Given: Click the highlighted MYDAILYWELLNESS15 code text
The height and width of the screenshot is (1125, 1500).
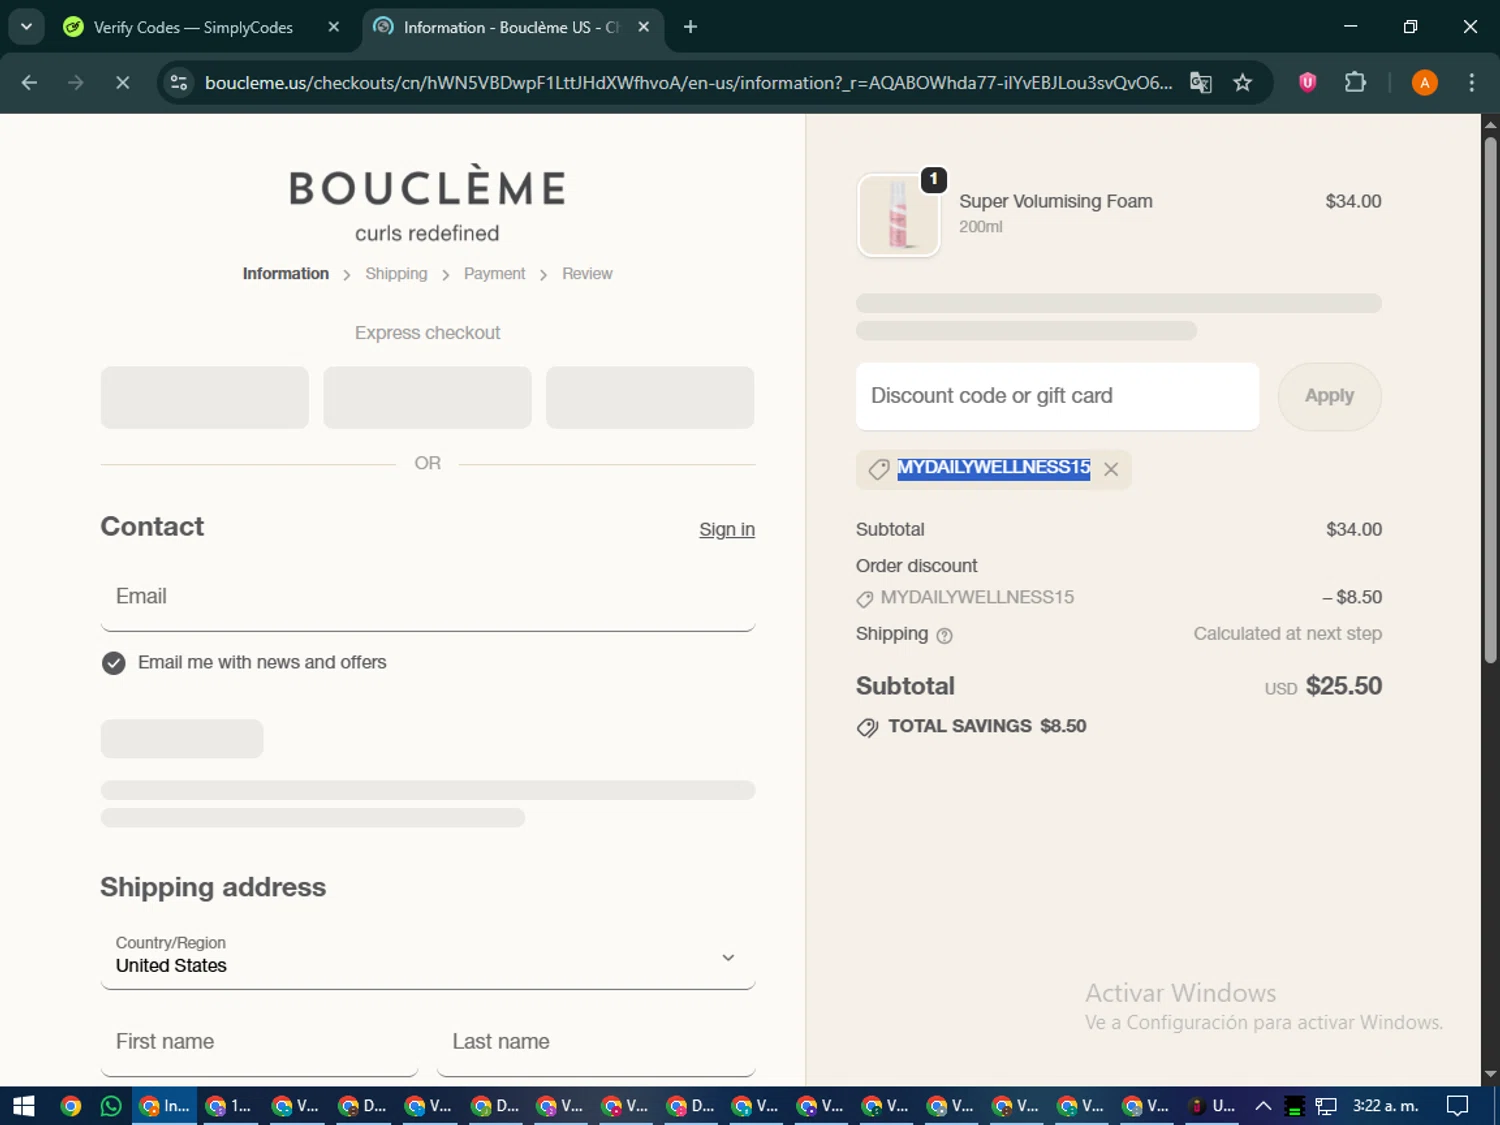Looking at the screenshot, I should (993, 468).
